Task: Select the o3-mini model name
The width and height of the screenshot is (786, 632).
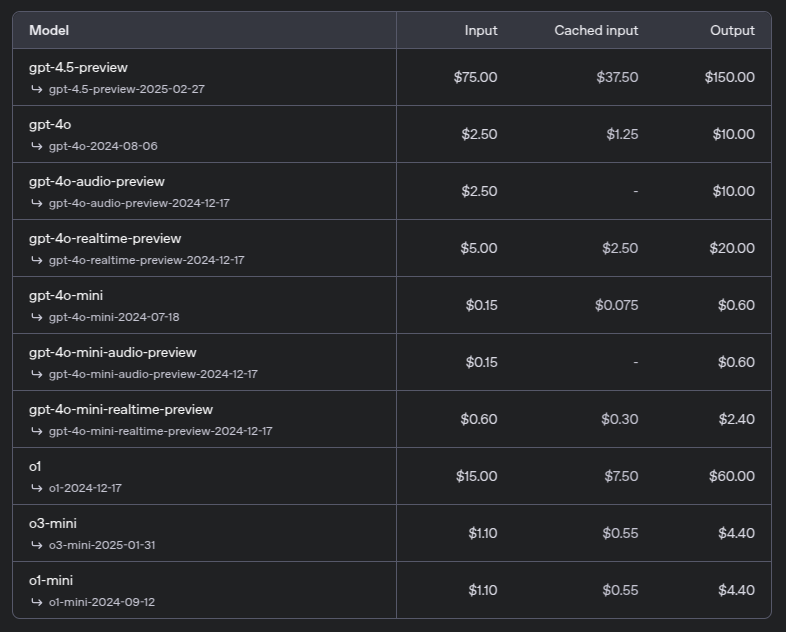Action: pos(53,525)
